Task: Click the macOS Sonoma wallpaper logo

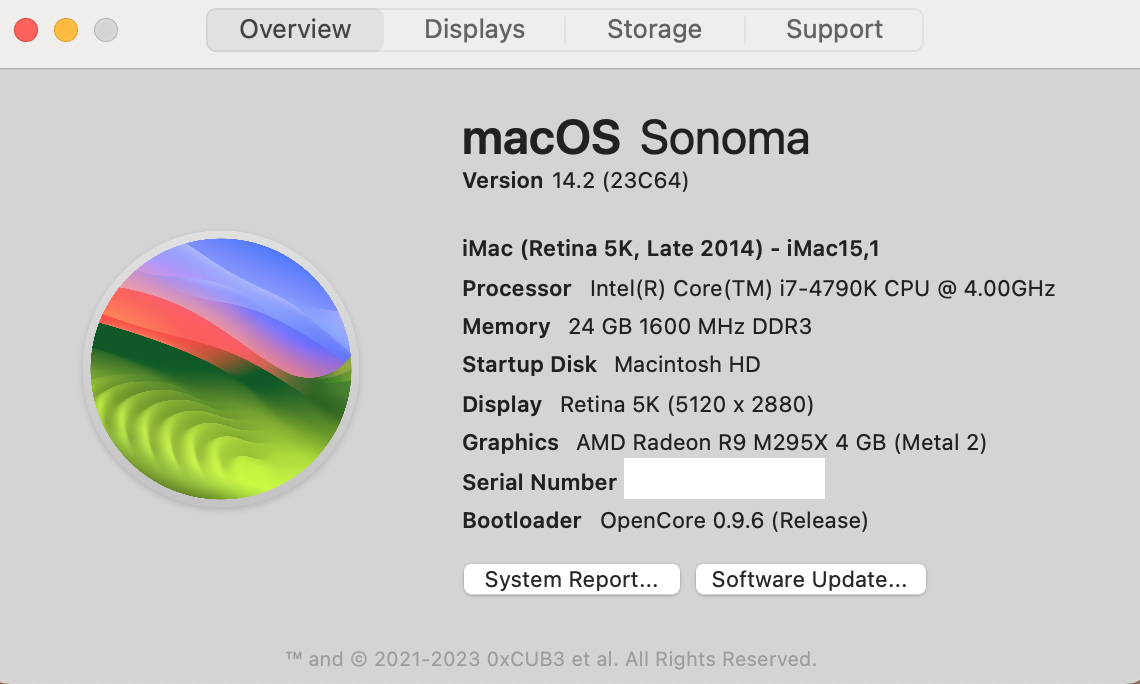Action: pyautogui.click(x=221, y=368)
